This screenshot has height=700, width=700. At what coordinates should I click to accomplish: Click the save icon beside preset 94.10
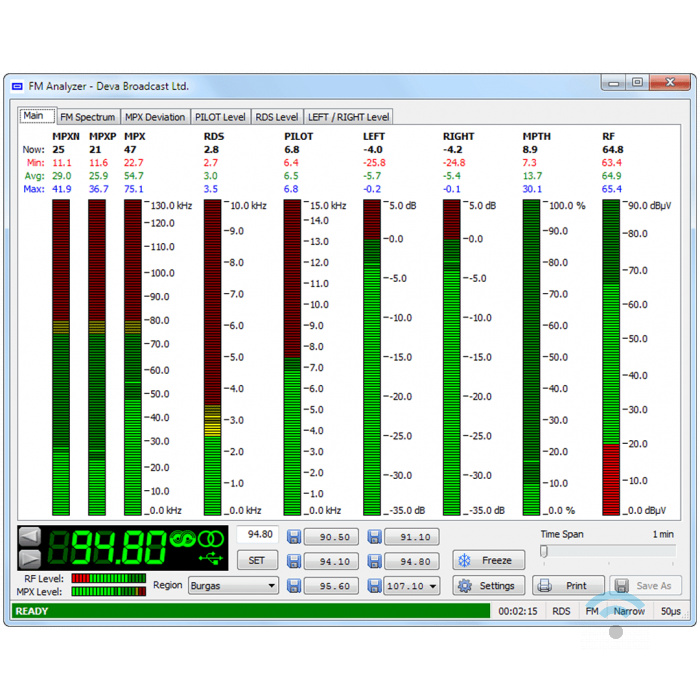295,561
